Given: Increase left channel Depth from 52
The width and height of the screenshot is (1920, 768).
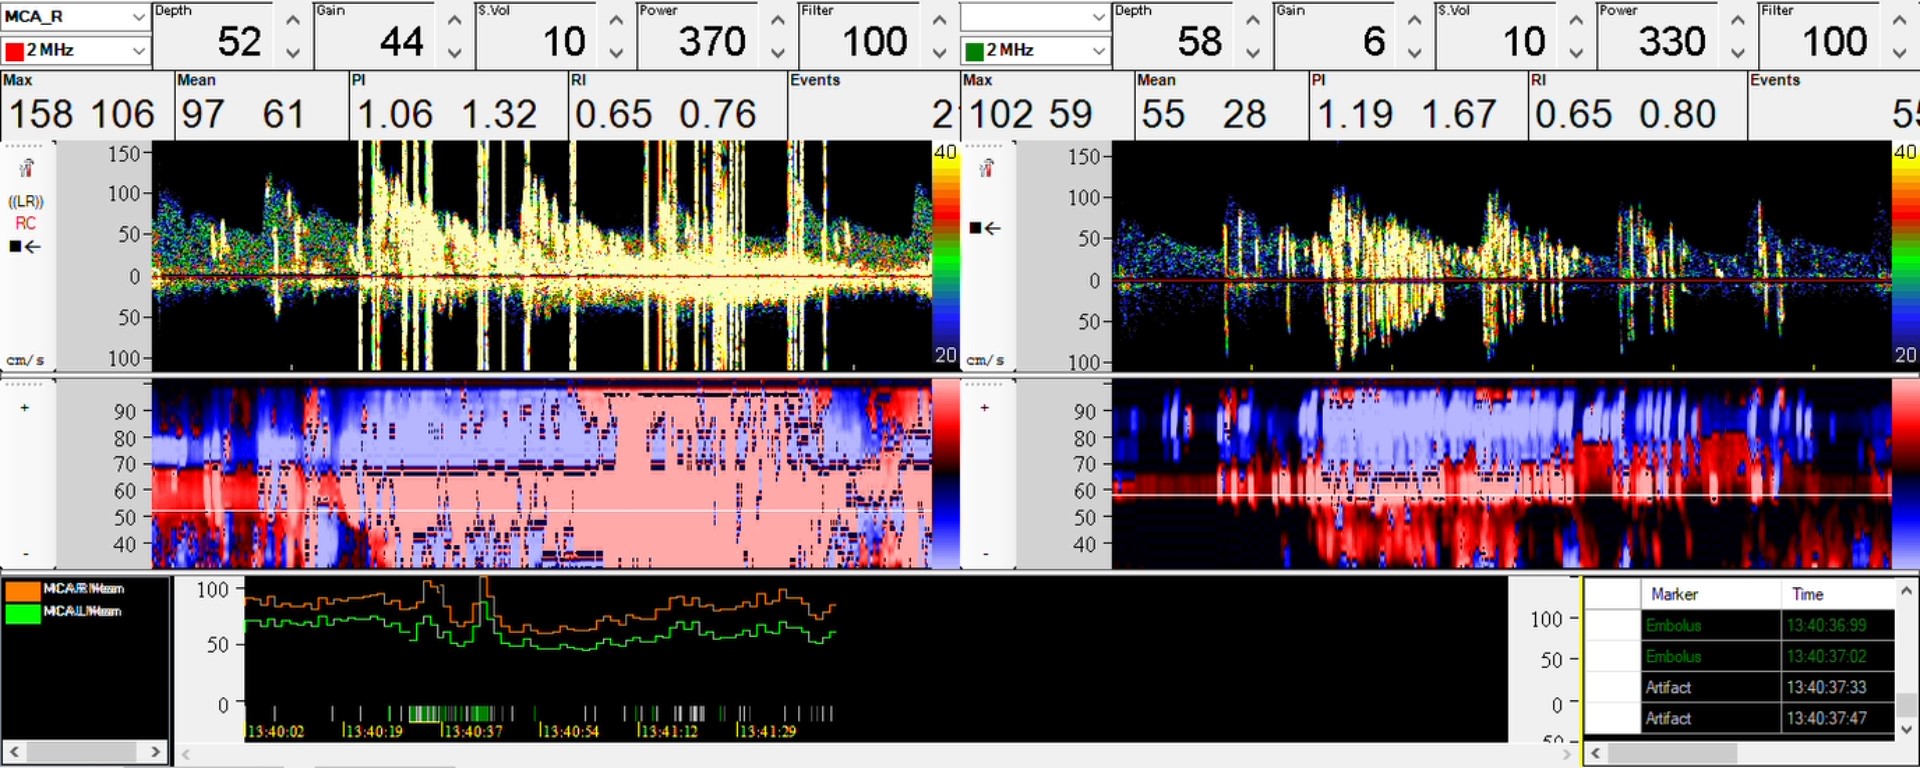Looking at the screenshot, I should pyautogui.click(x=292, y=19).
